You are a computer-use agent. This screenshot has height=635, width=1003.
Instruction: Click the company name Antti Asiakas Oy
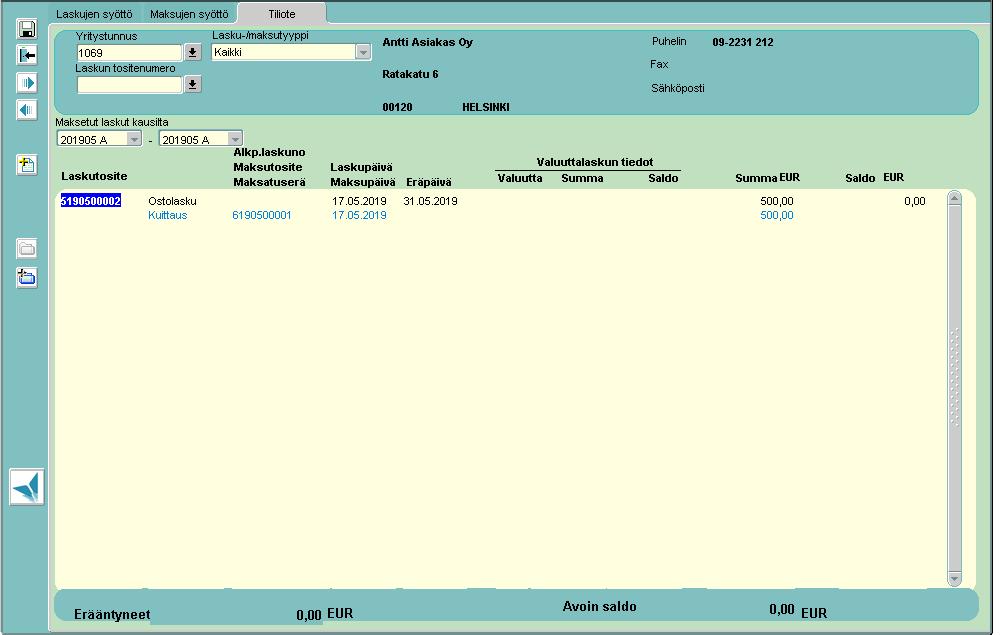point(427,42)
